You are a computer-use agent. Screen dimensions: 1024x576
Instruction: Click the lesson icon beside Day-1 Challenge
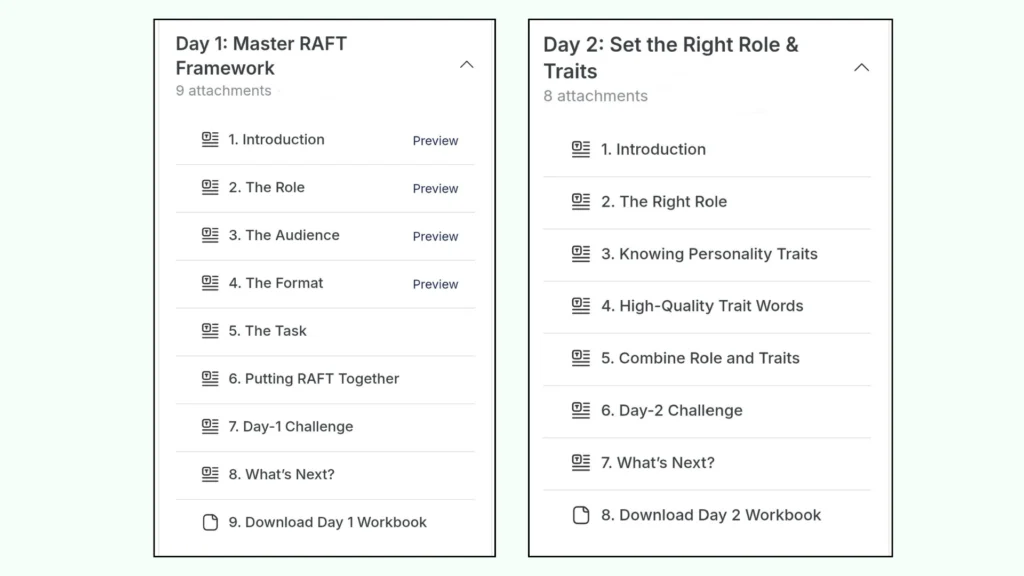210,427
